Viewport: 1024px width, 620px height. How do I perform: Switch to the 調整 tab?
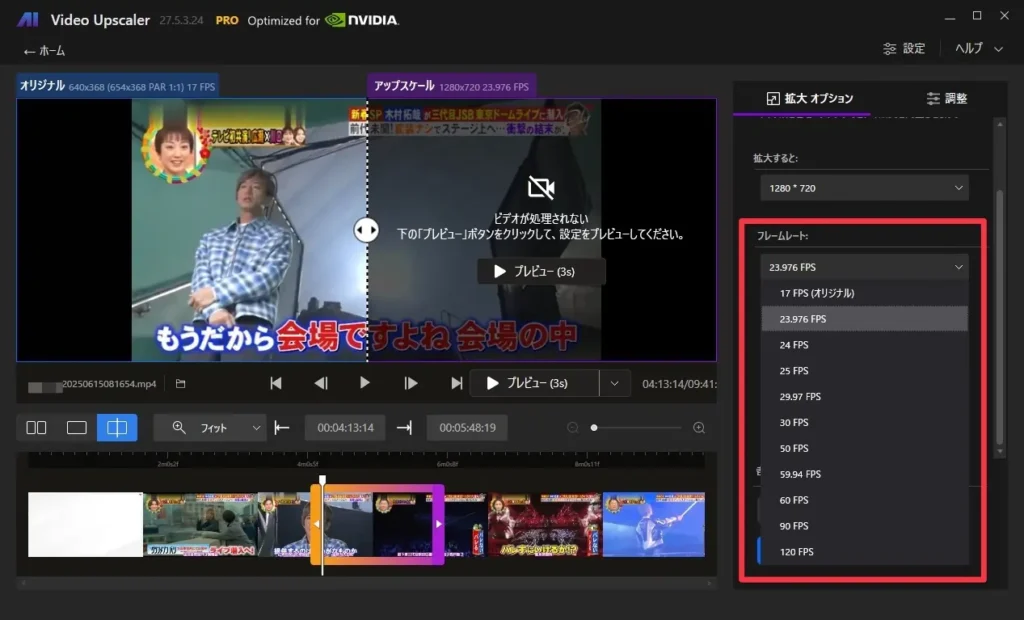coord(947,98)
